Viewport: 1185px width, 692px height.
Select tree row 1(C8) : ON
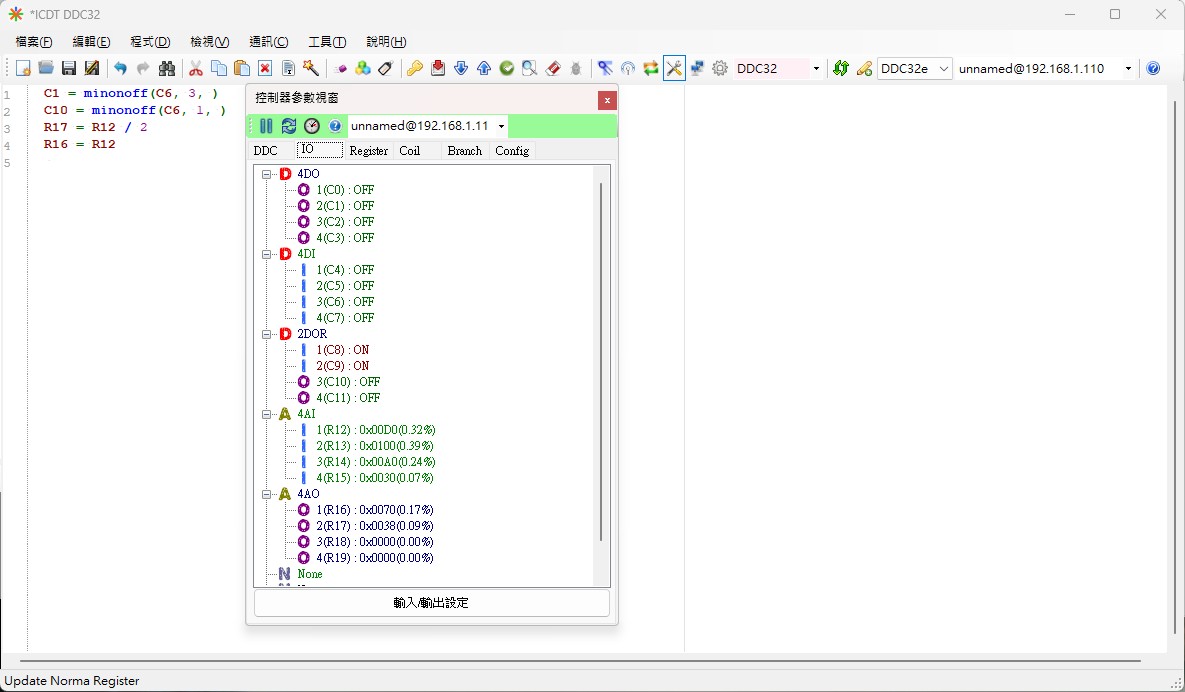tap(343, 350)
